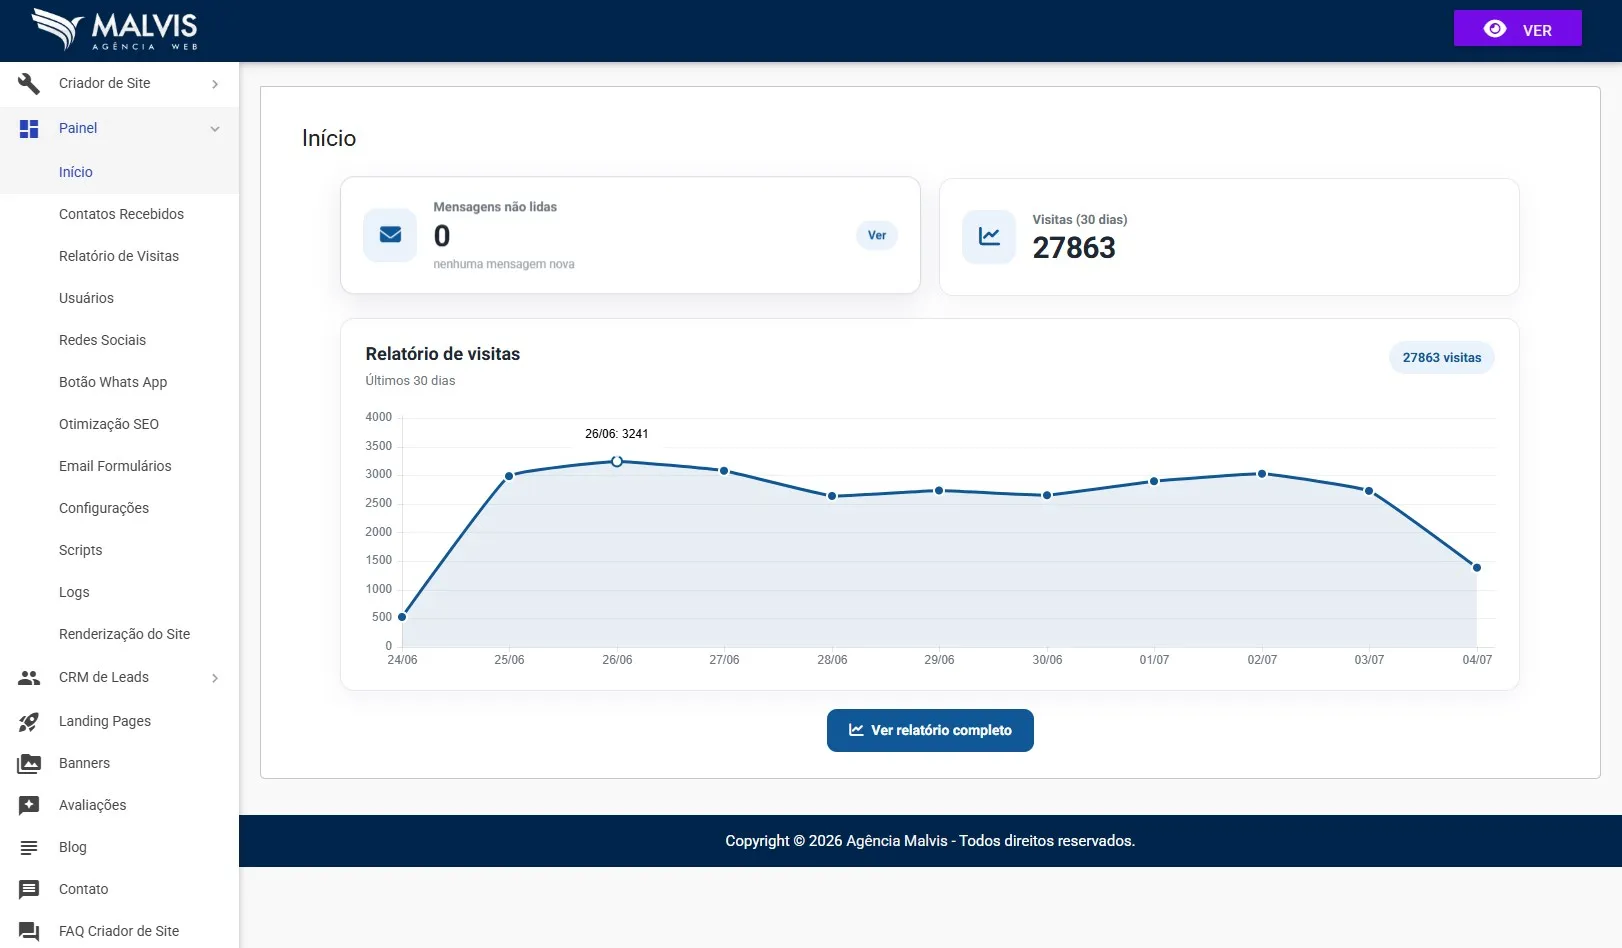
Task: Click the Banners image icon
Action: 29,764
